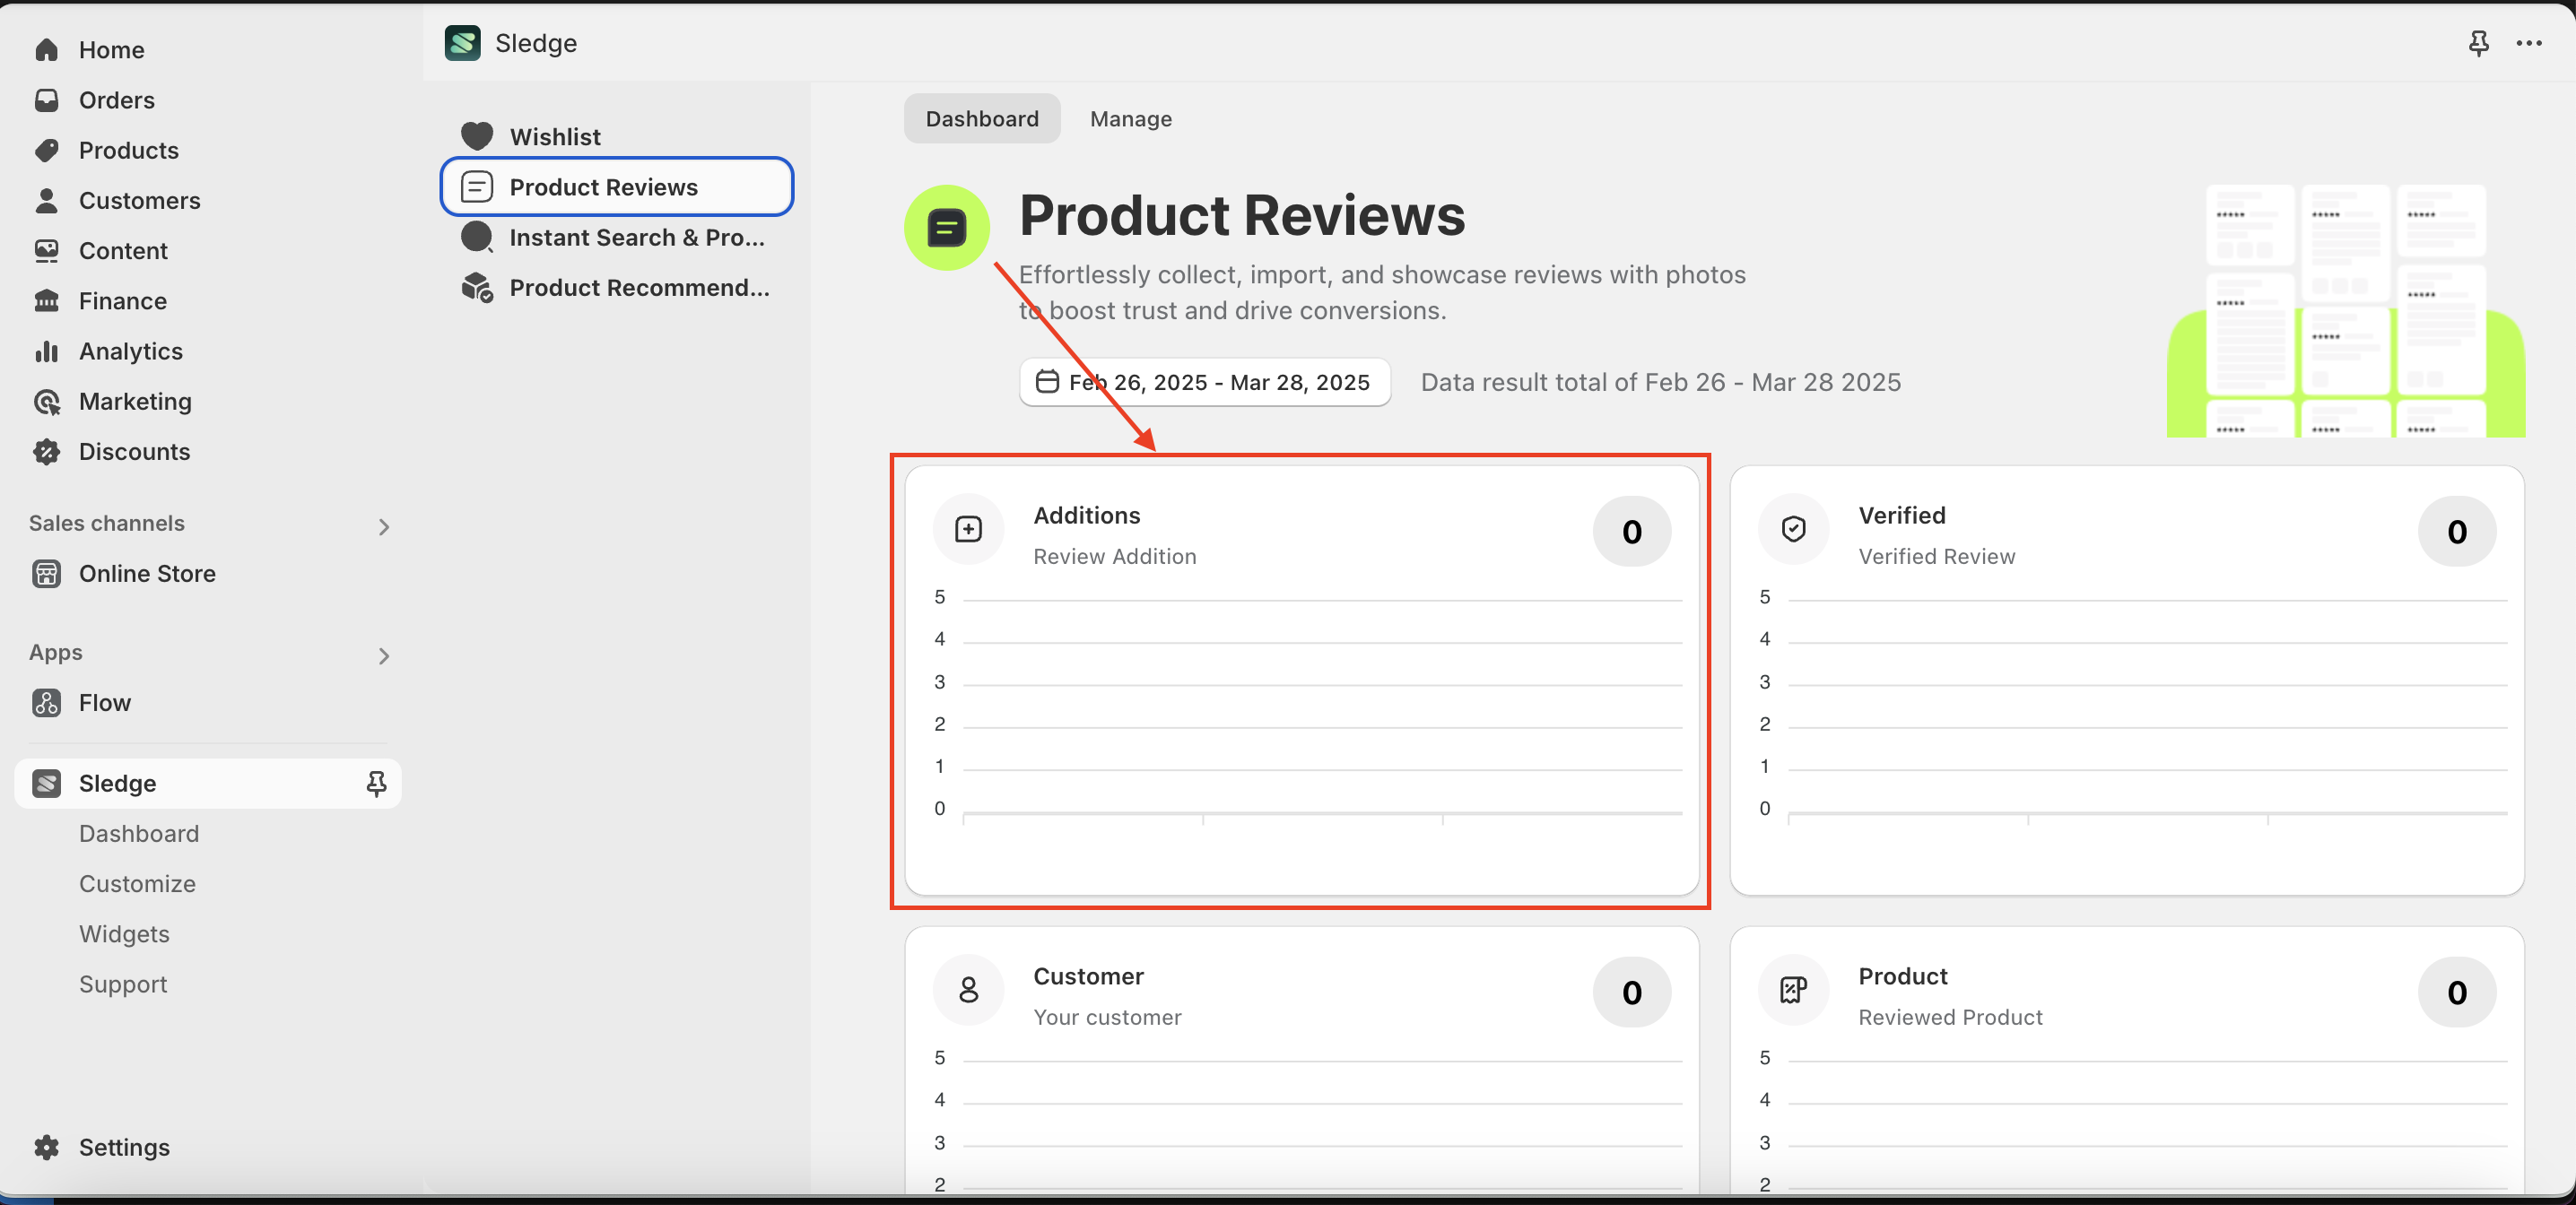Screen dimensions: 2576x1205
Task: Expand the Sales channels section
Action: point(383,526)
